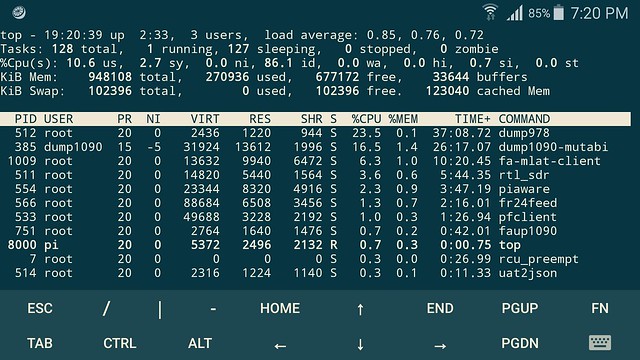The image size is (640, 360).
Task: Select the pfclient command
Action: click(527, 217)
